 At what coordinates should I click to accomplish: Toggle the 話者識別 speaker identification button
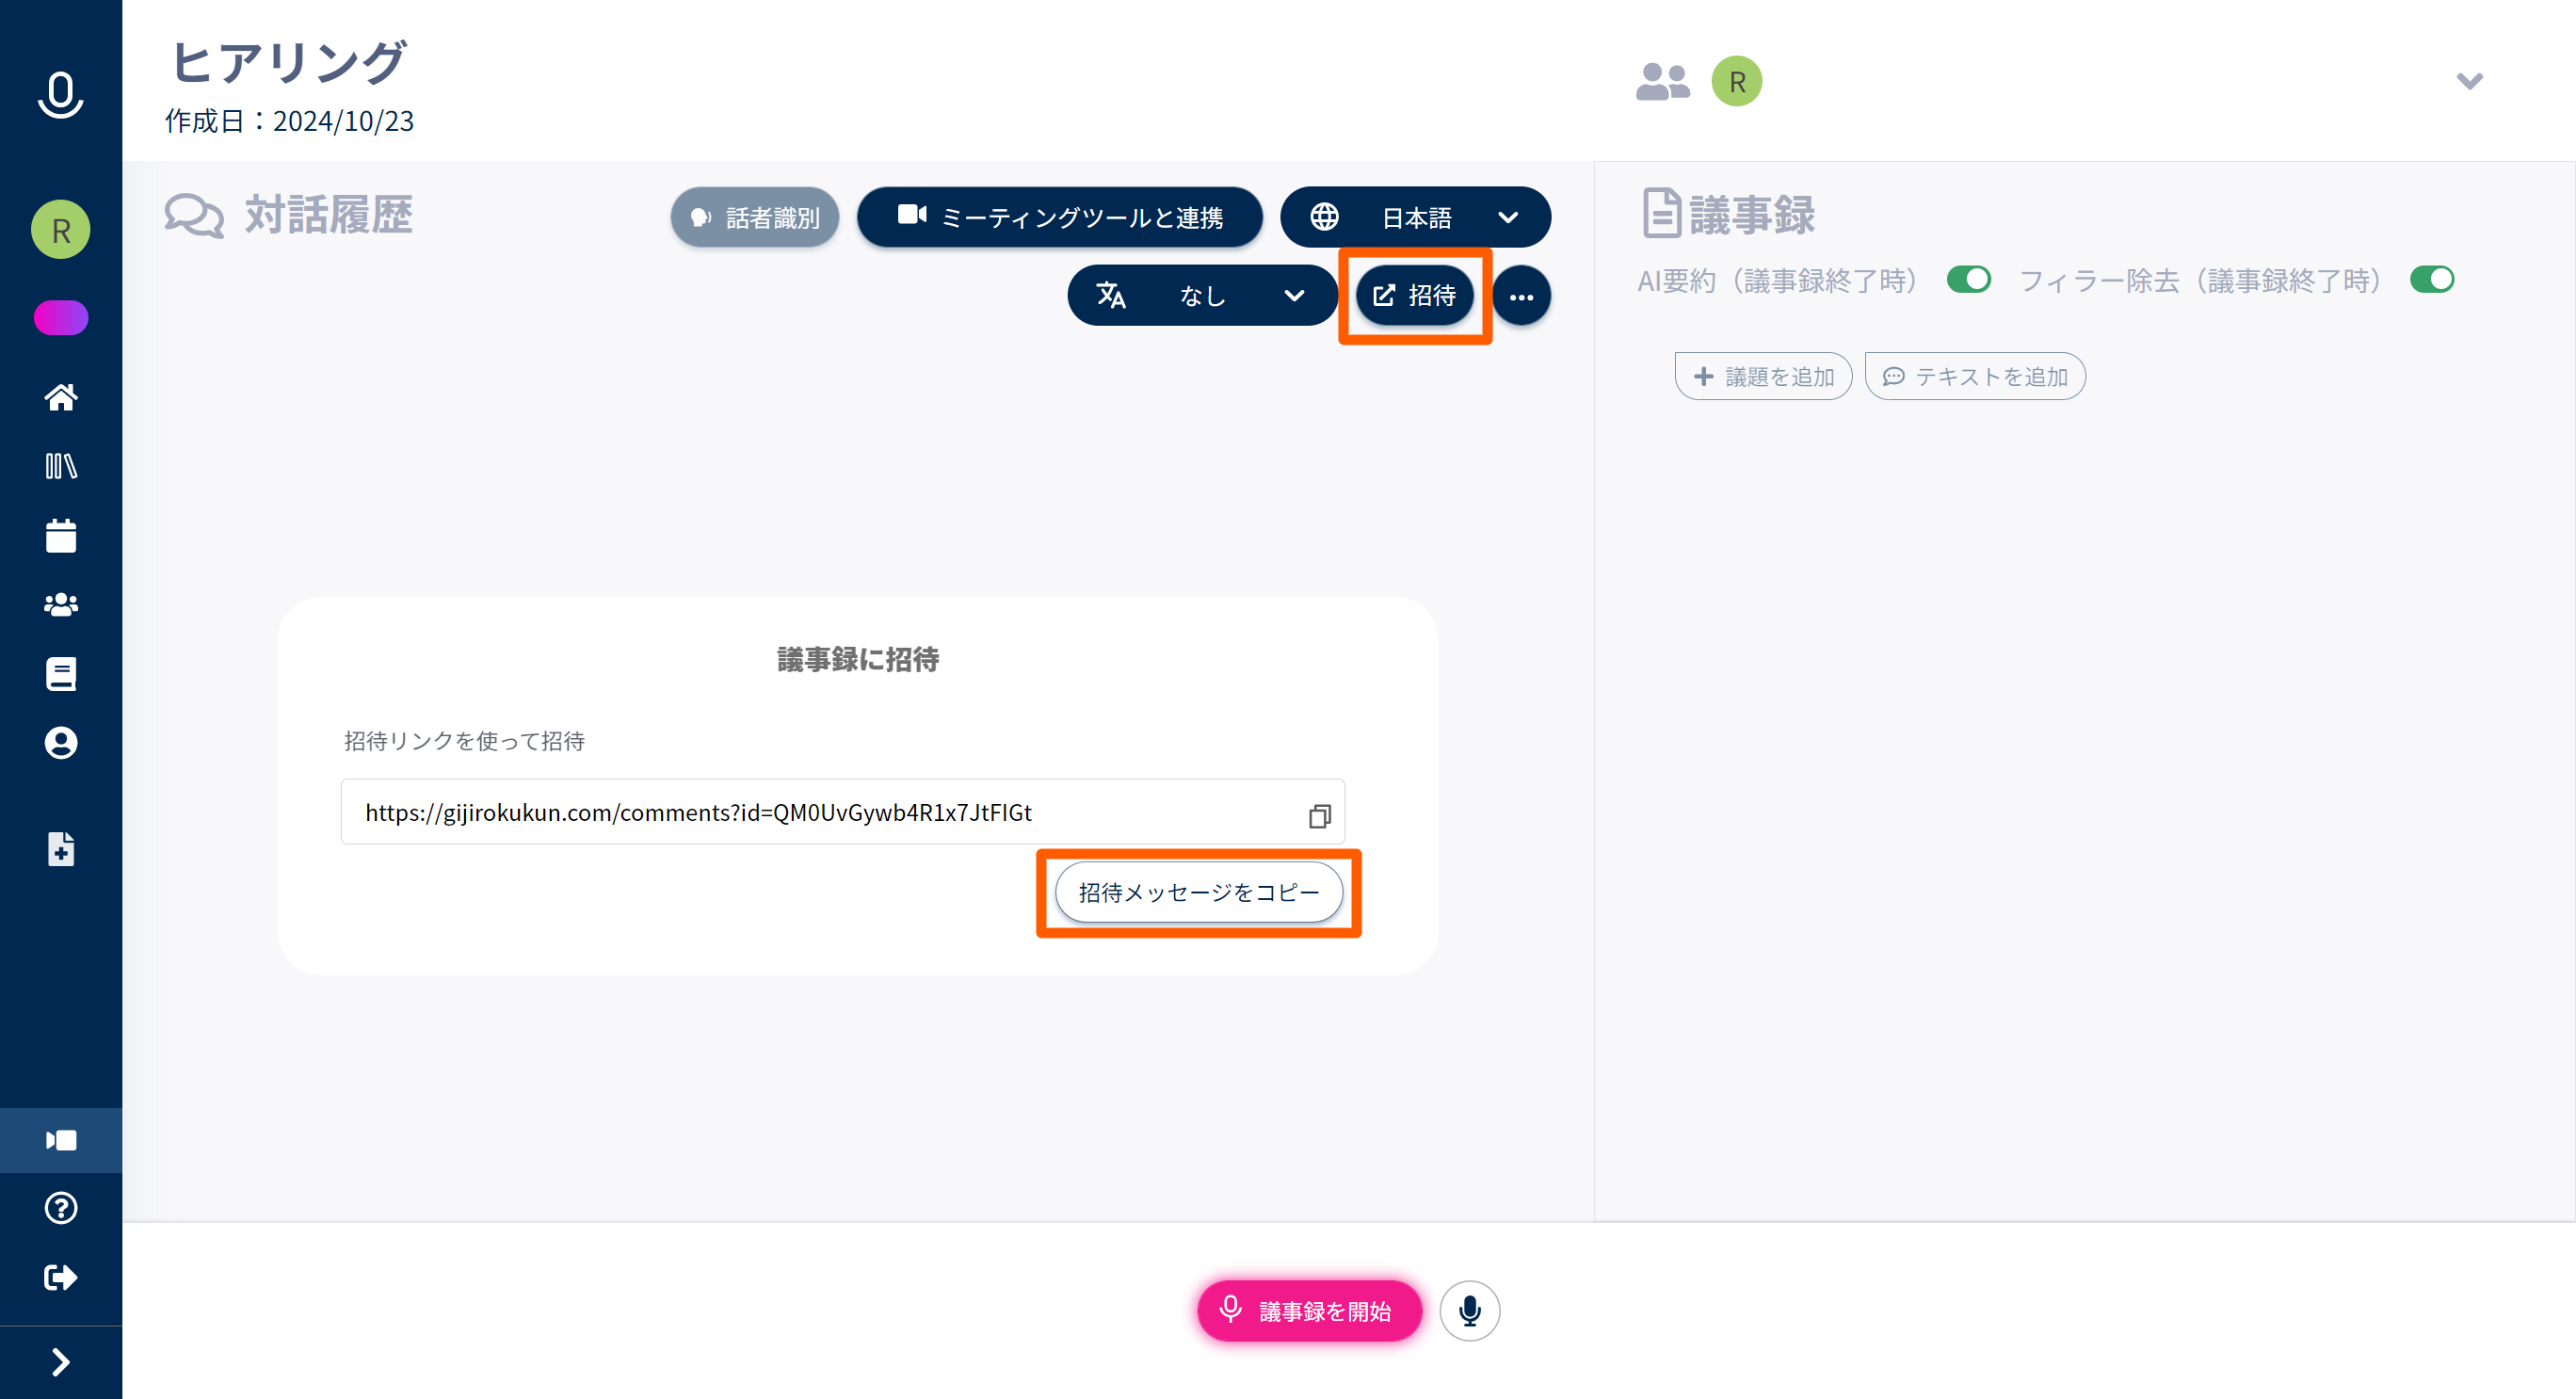755,217
